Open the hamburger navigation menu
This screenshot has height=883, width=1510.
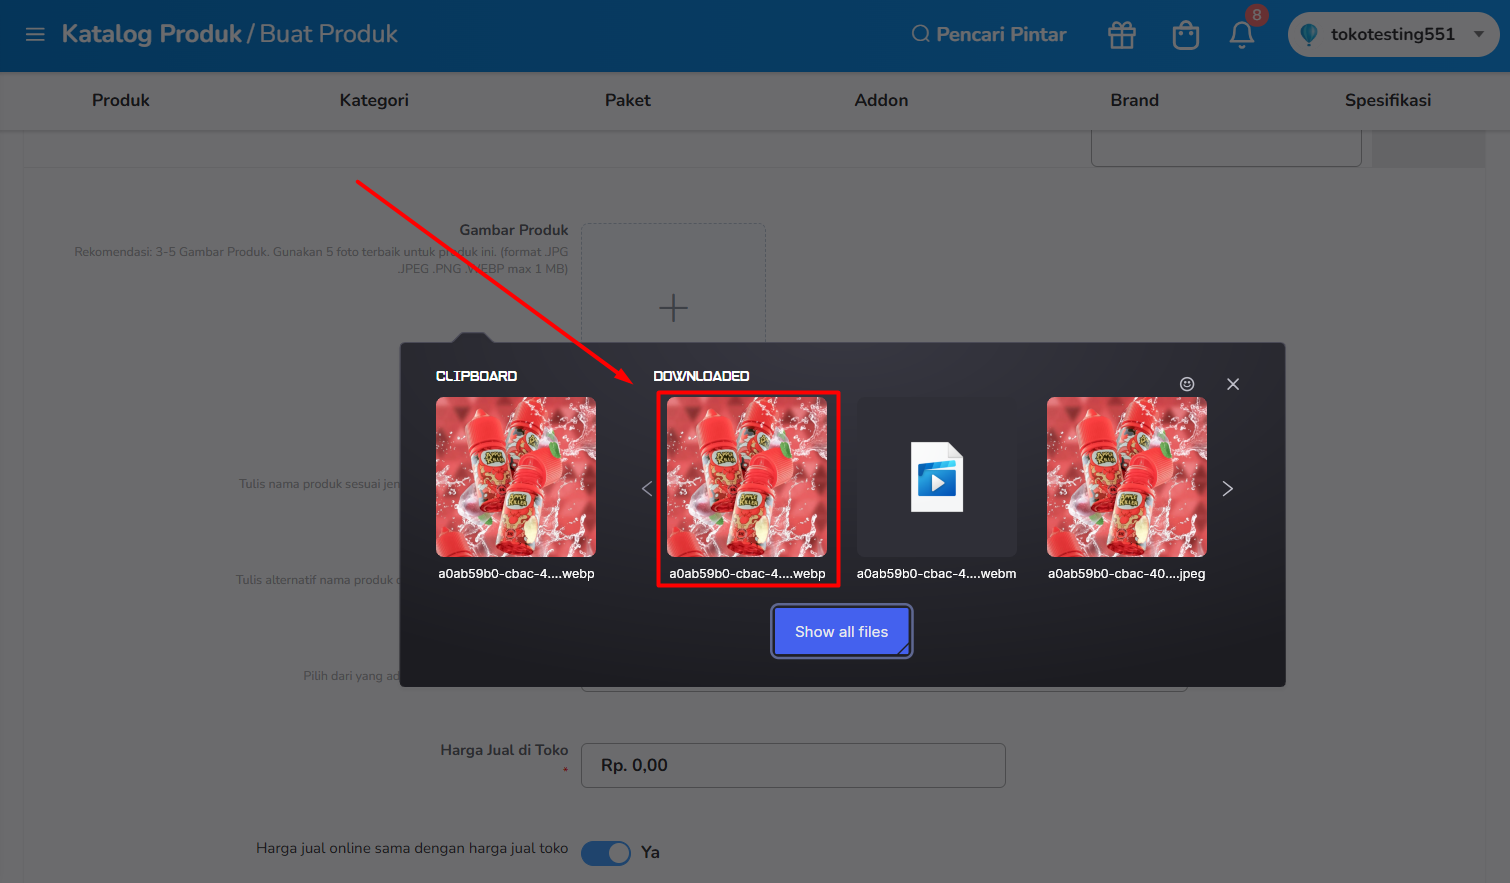pos(35,34)
